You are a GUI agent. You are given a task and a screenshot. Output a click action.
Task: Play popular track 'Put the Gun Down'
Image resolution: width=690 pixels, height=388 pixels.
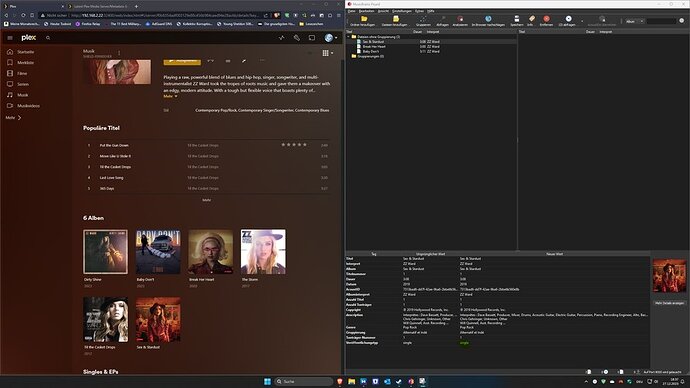tap(114, 145)
